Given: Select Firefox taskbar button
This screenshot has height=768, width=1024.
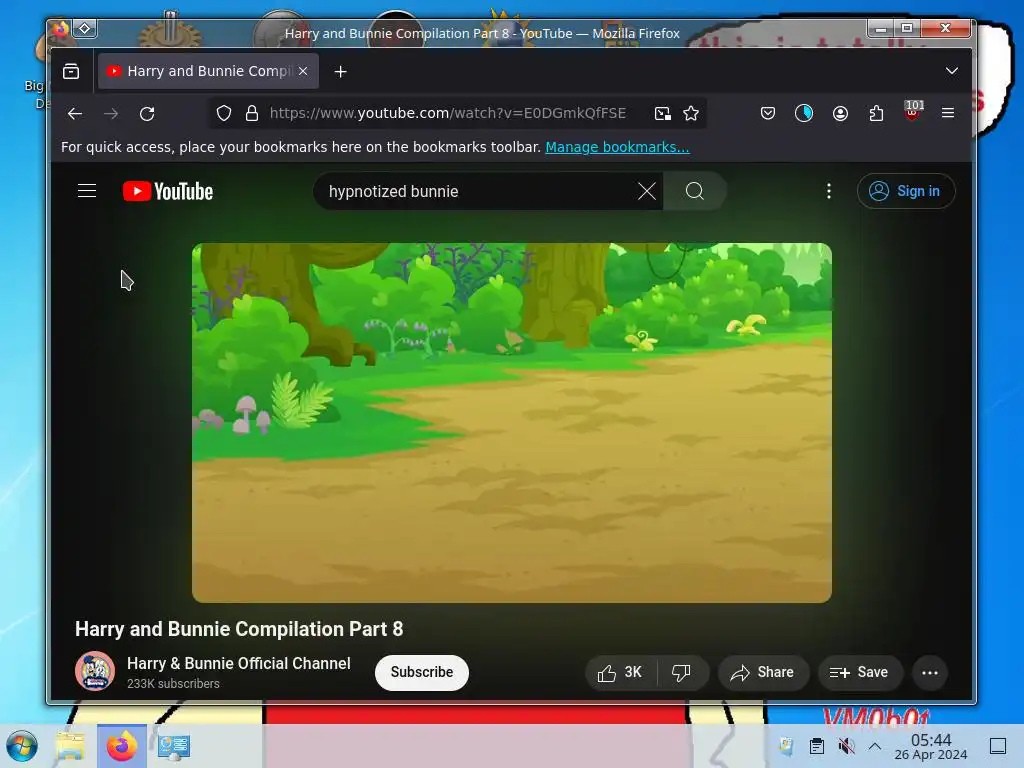Looking at the screenshot, I should pos(121,746).
